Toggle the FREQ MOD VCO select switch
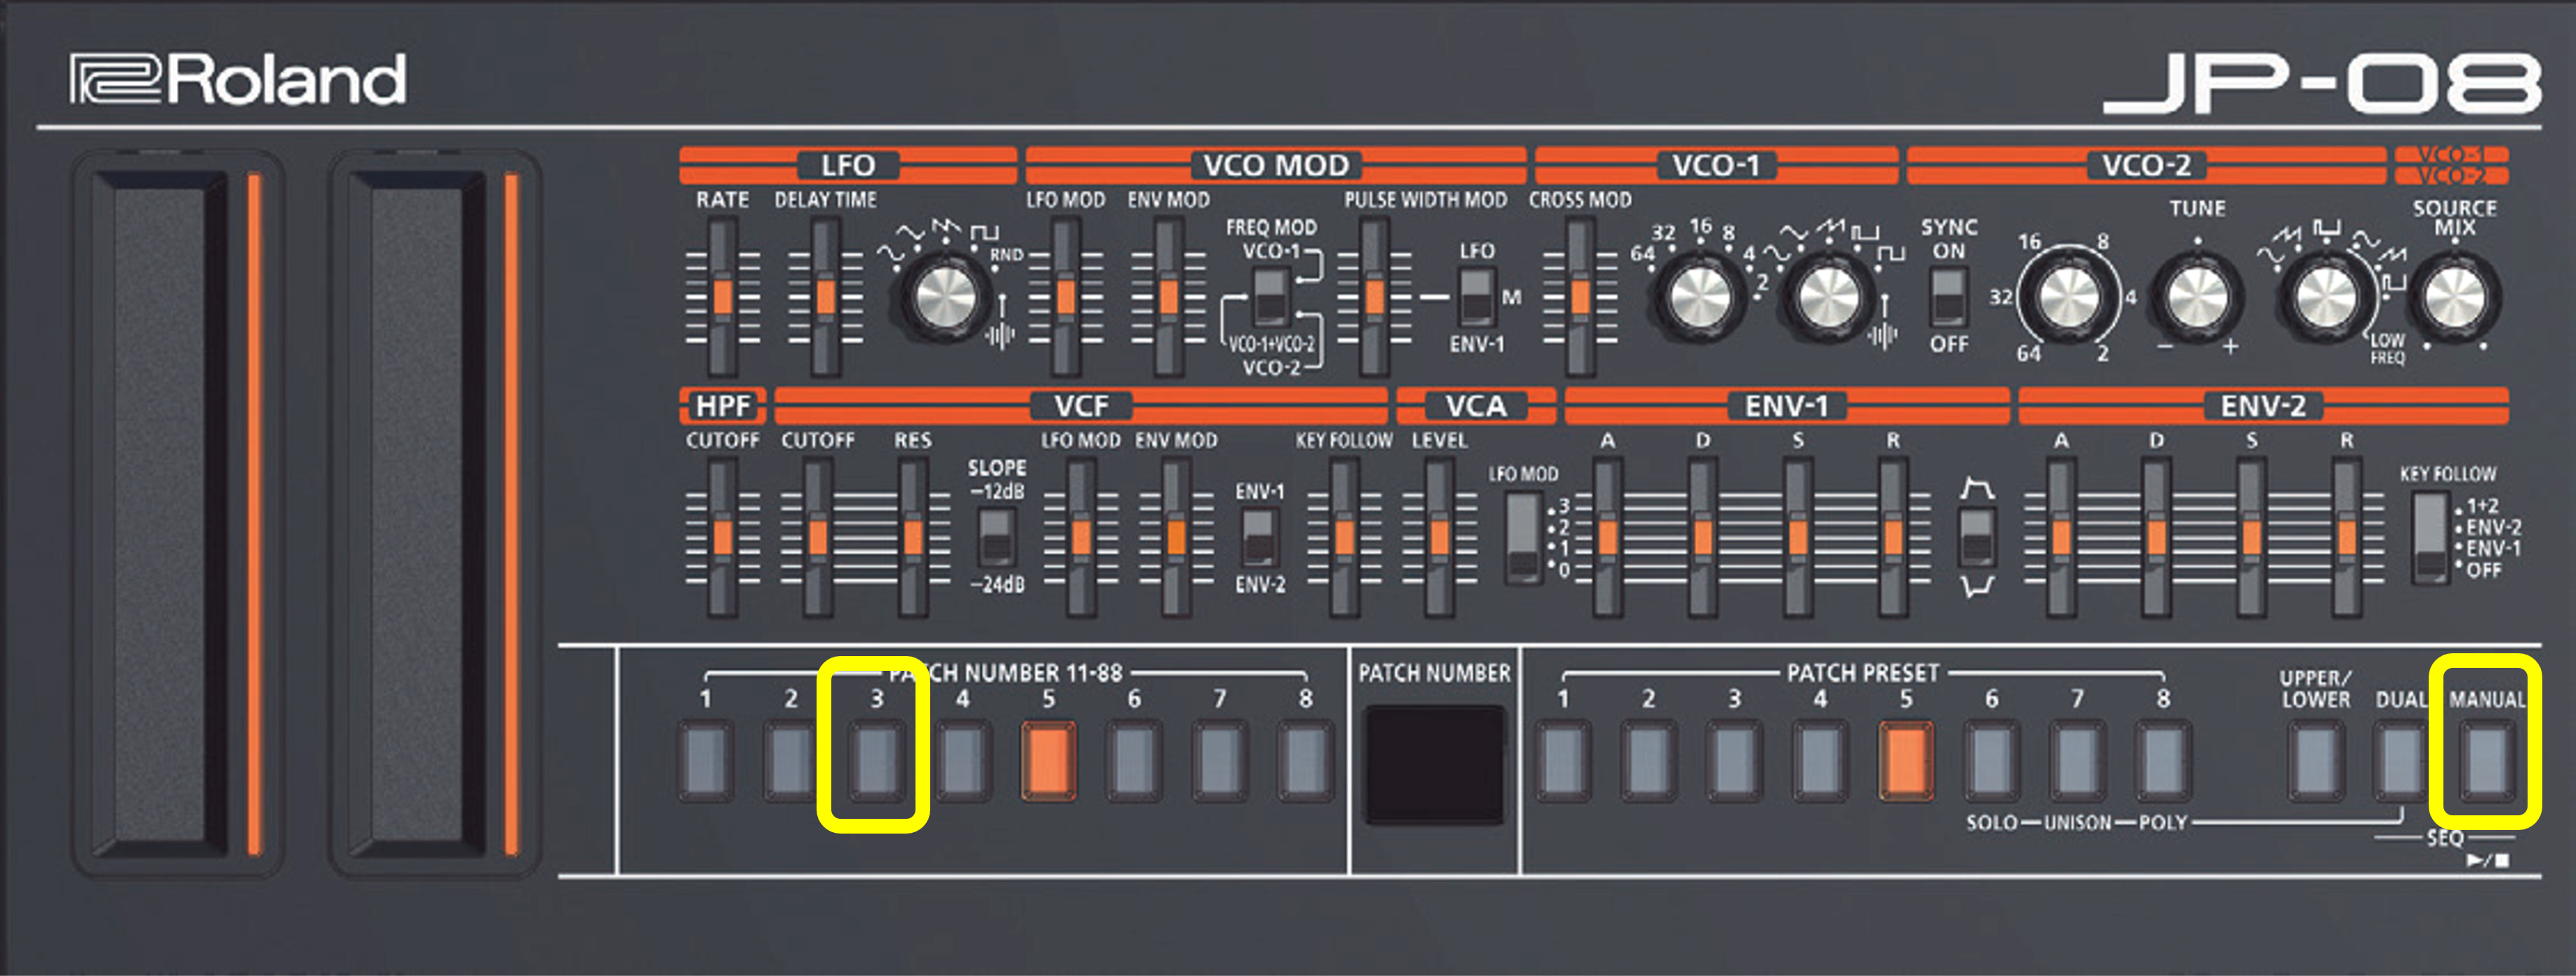Viewport: 2576px width, 976px height. tap(1270, 297)
